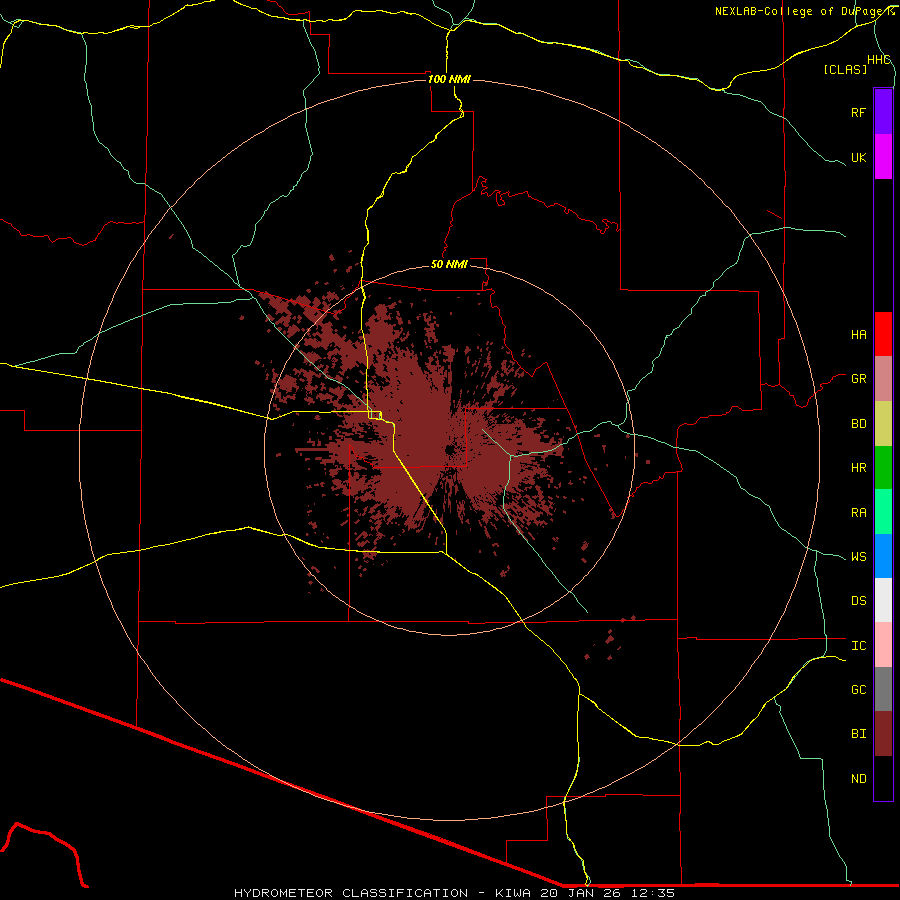This screenshot has width=900, height=900.
Task: Click the RA legend label
Action: pos(858,512)
